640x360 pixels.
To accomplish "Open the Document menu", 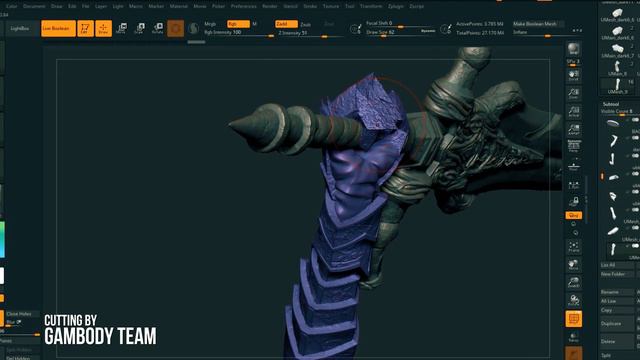I will (x=34, y=6).
